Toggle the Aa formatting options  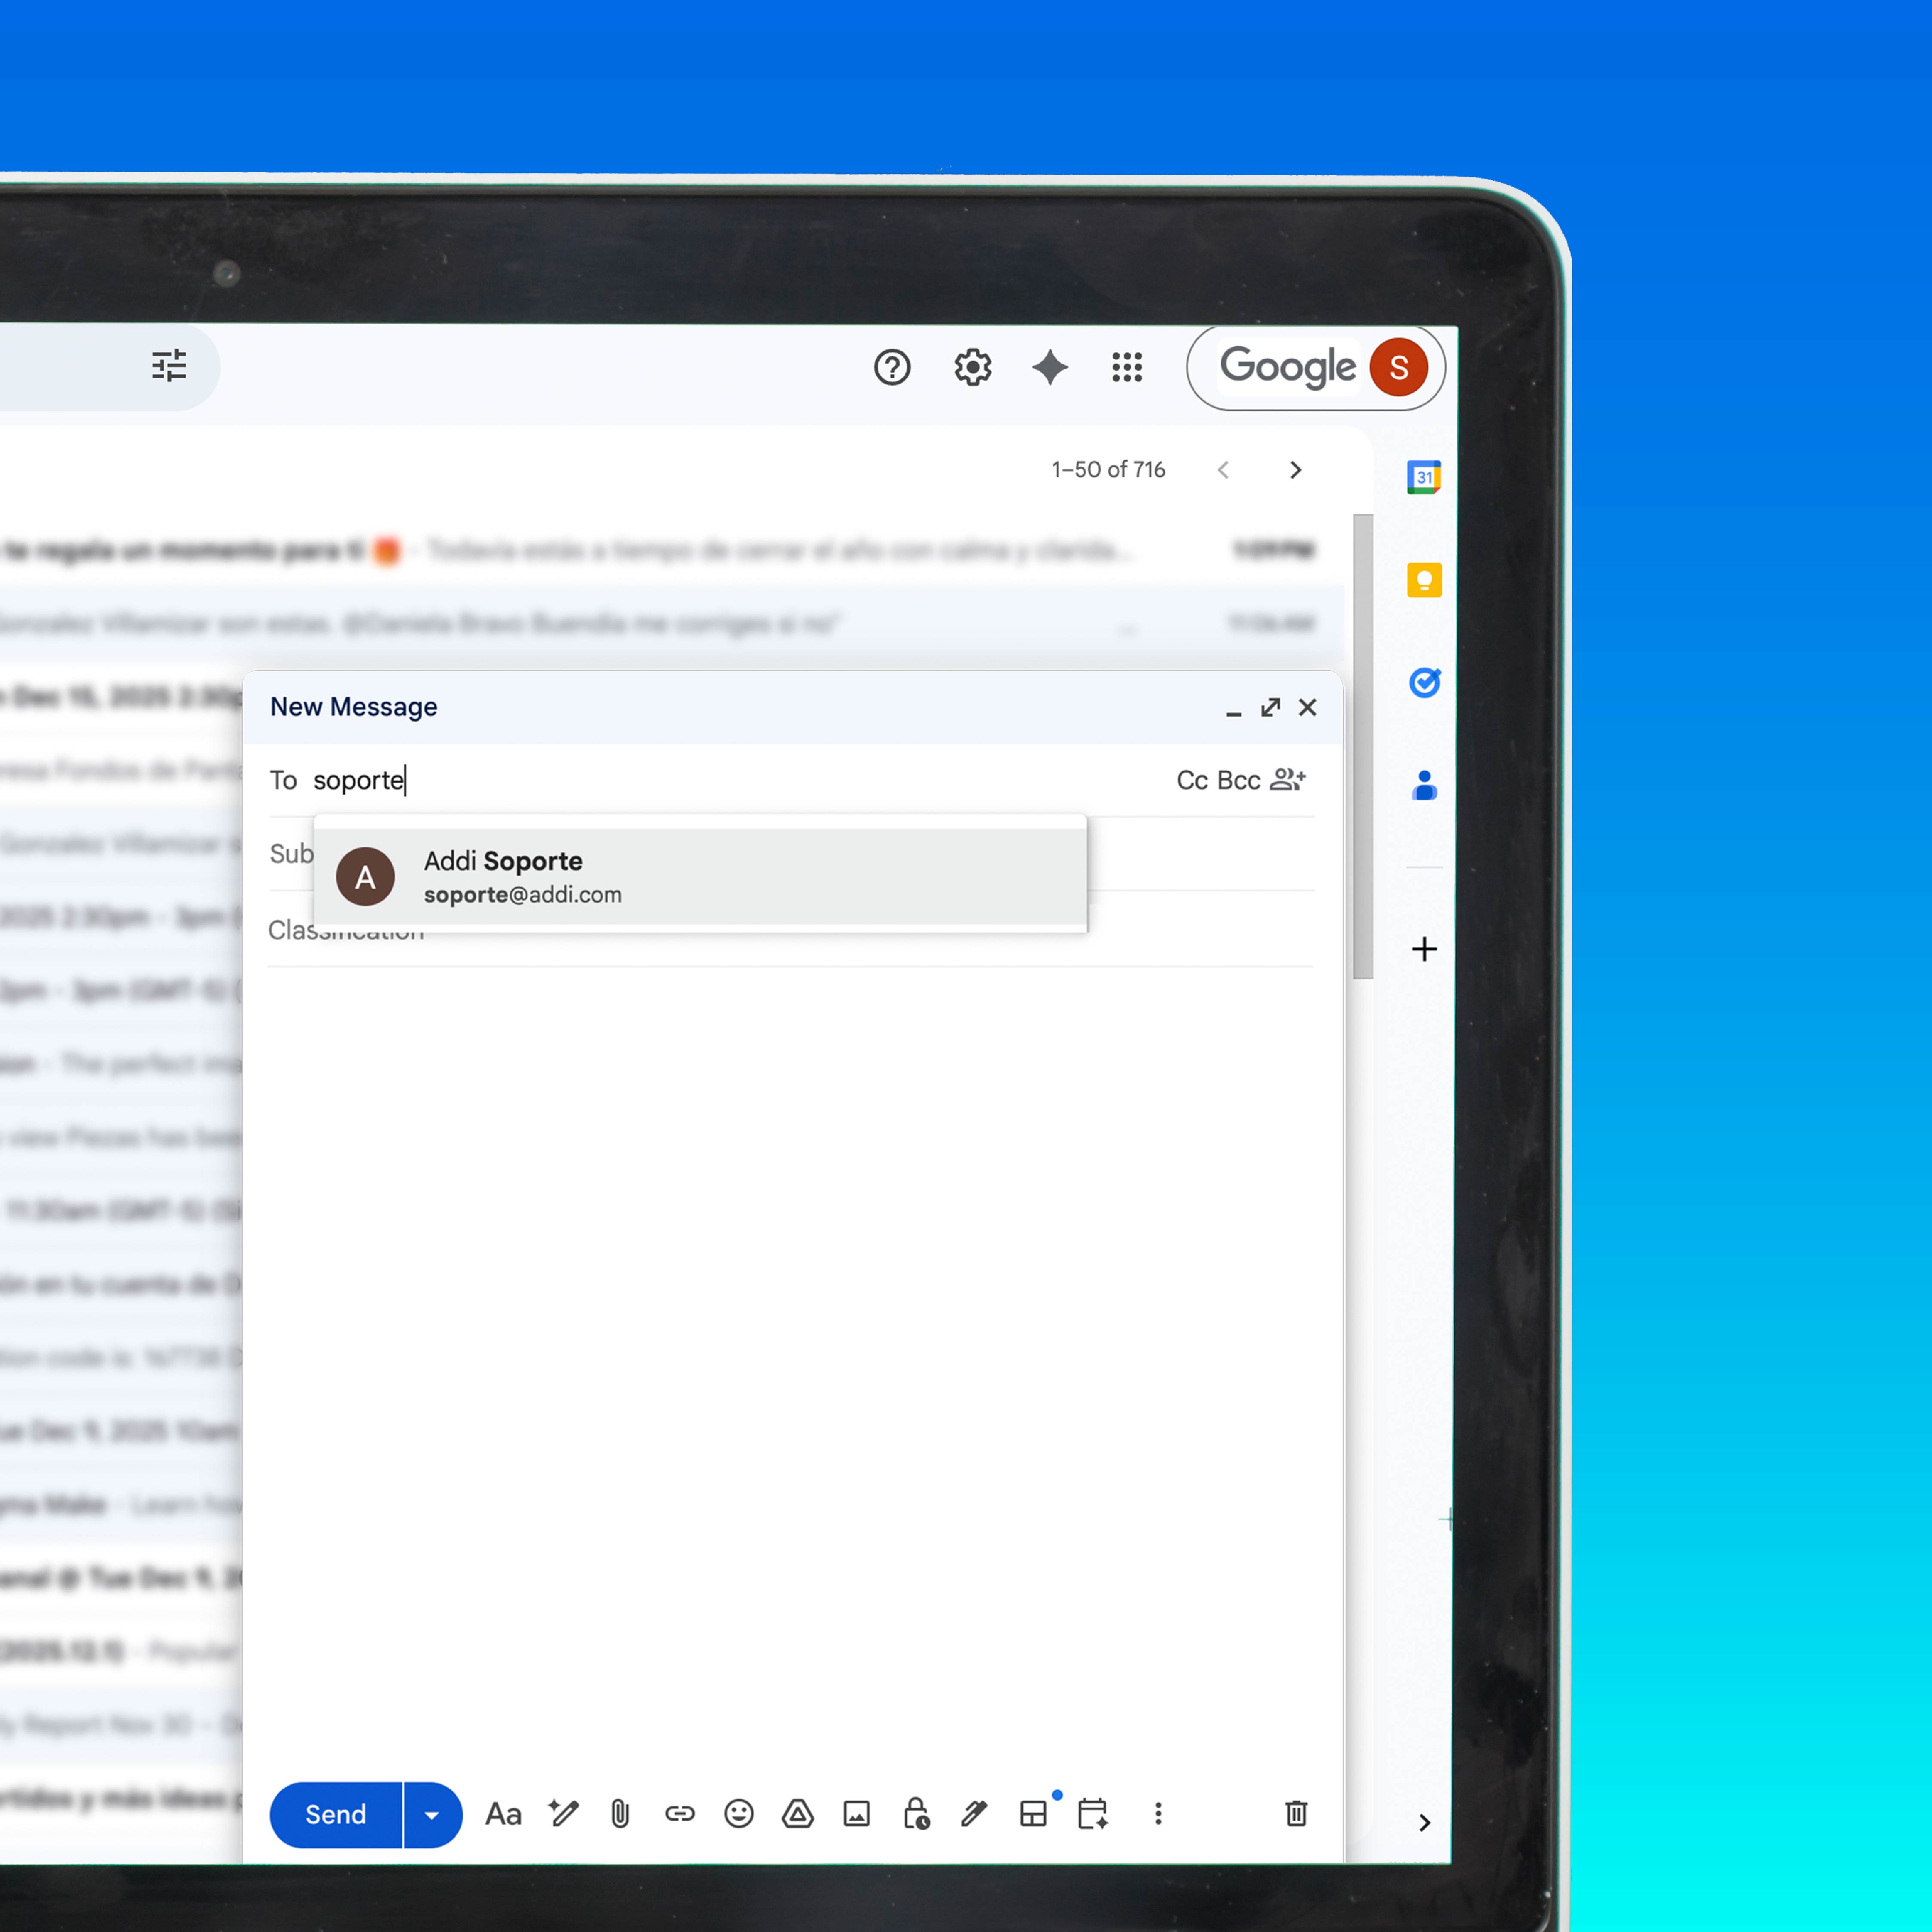pyautogui.click(x=503, y=1814)
